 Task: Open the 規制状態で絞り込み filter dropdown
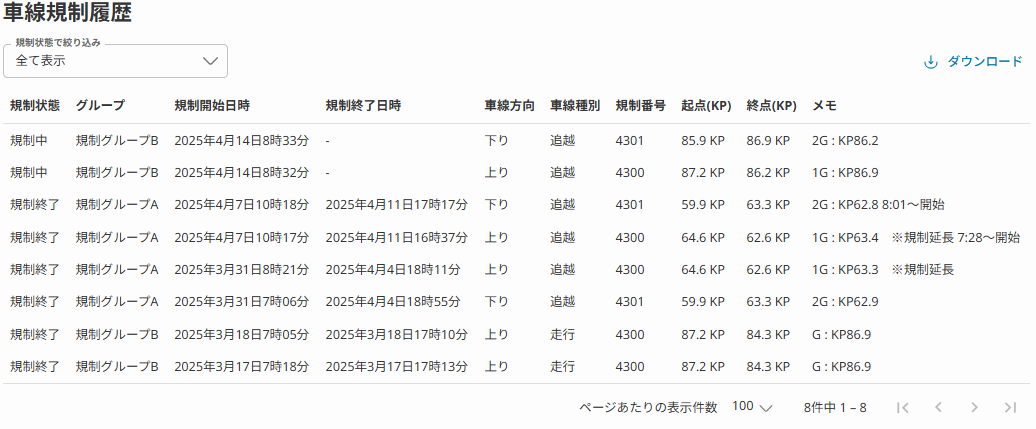coord(115,61)
